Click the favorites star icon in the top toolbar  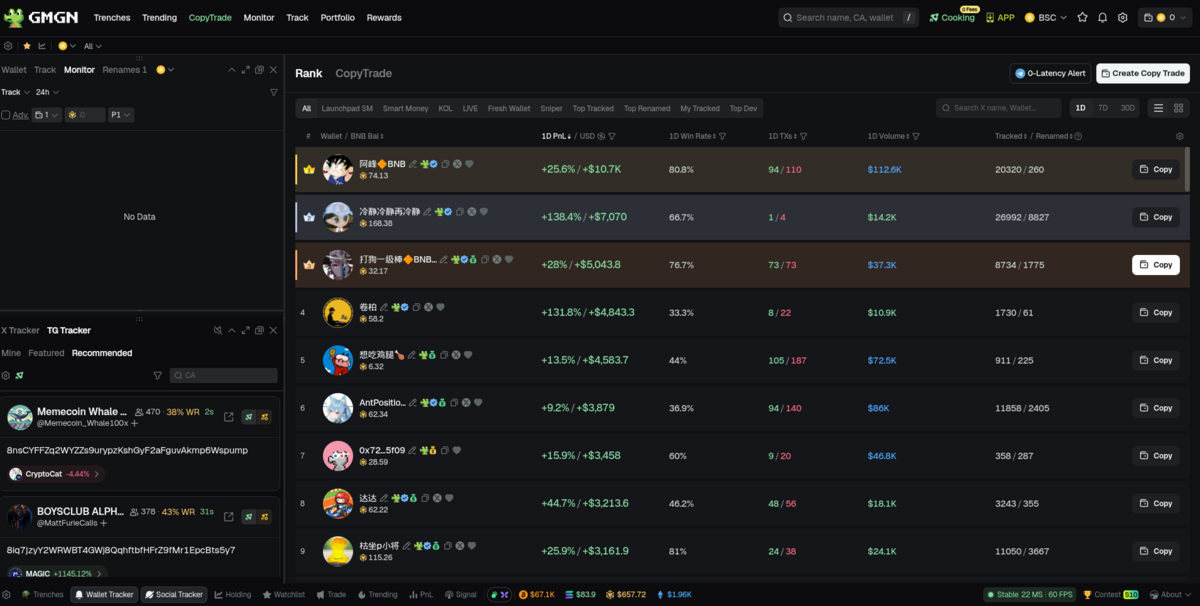click(27, 46)
